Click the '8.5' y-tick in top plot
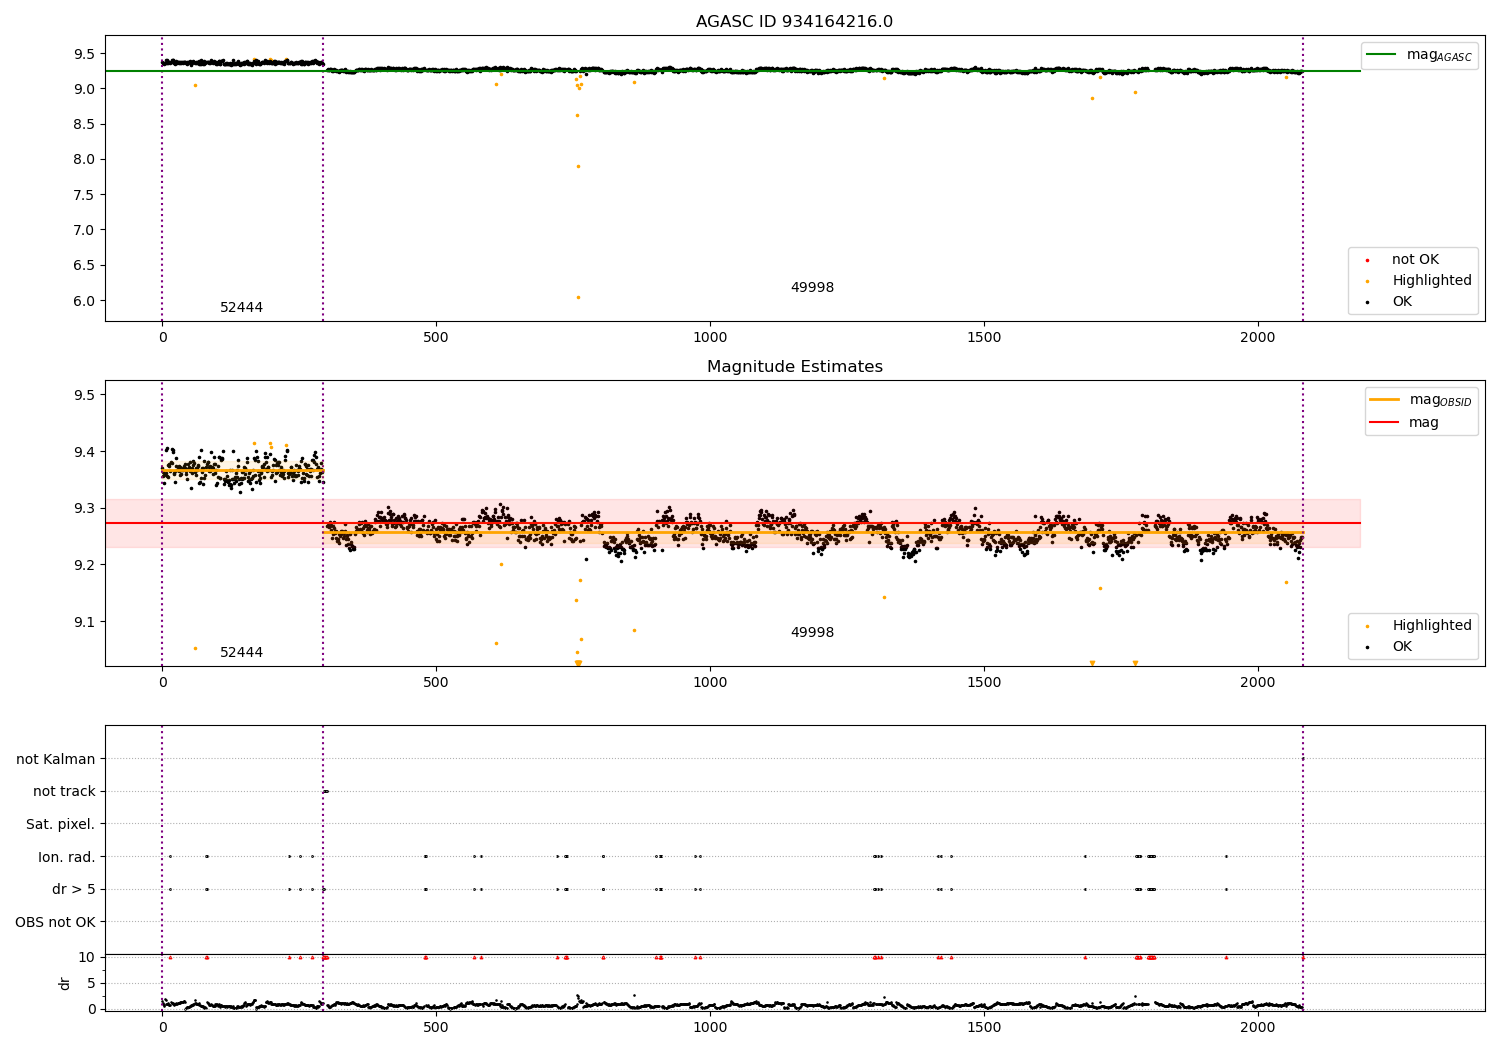 (84, 124)
